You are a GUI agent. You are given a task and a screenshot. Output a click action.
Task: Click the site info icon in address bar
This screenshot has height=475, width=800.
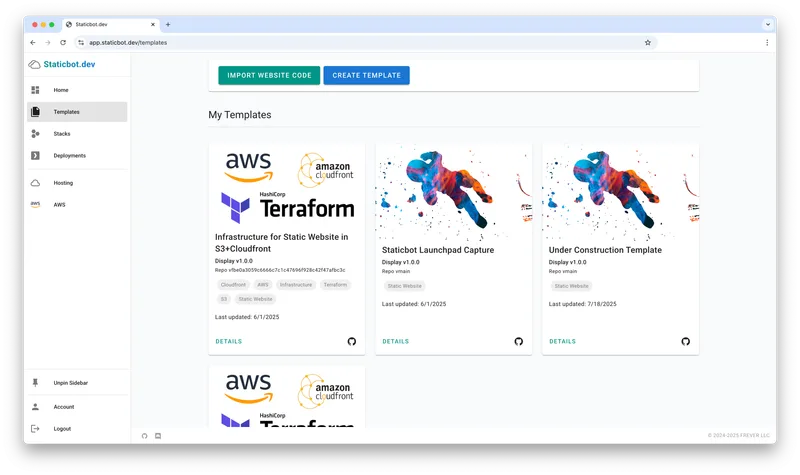point(81,43)
